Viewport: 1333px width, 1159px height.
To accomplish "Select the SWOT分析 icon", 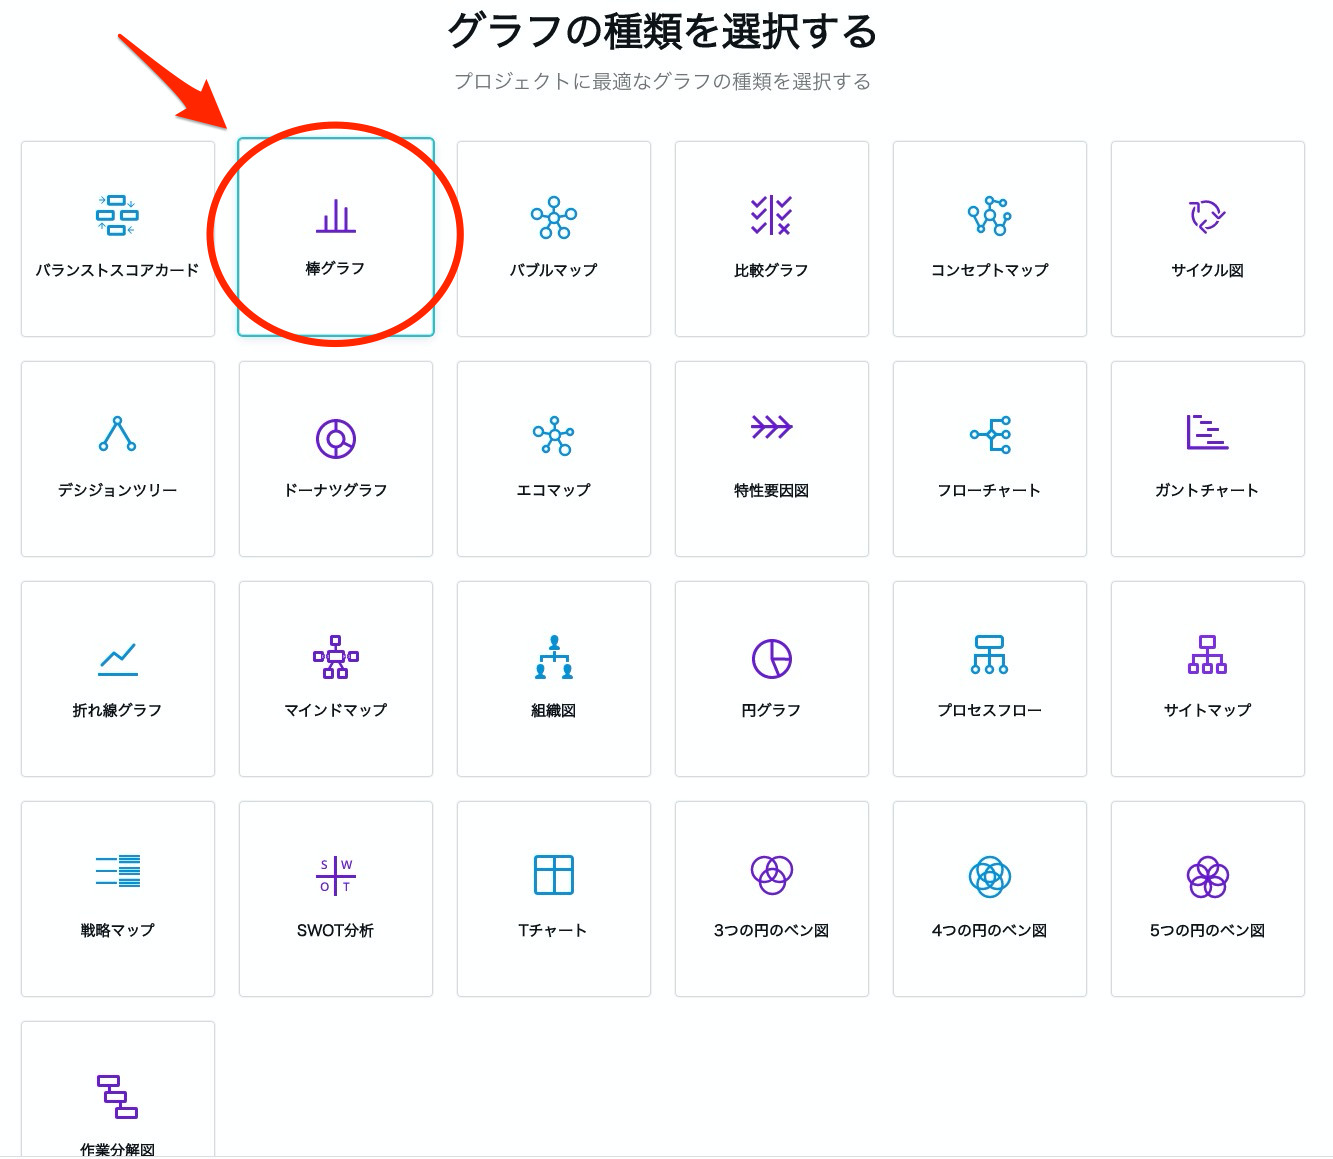I will click(x=336, y=875).
